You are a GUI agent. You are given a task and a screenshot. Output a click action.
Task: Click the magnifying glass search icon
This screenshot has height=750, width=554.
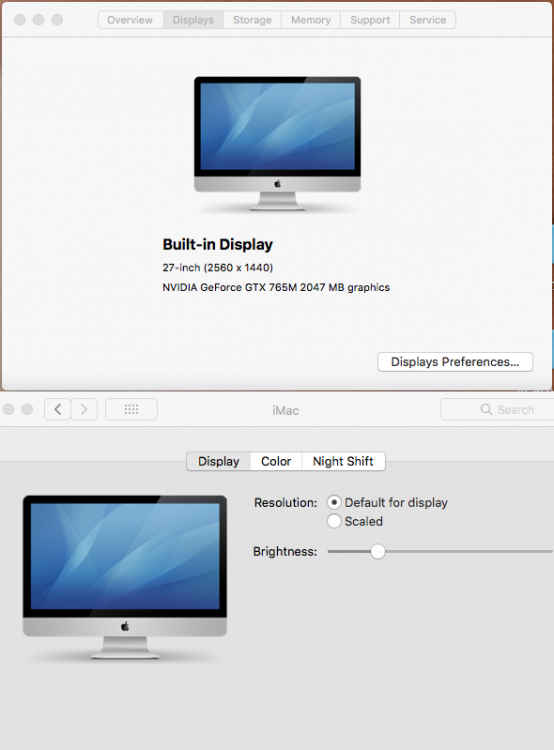point(486,409)
